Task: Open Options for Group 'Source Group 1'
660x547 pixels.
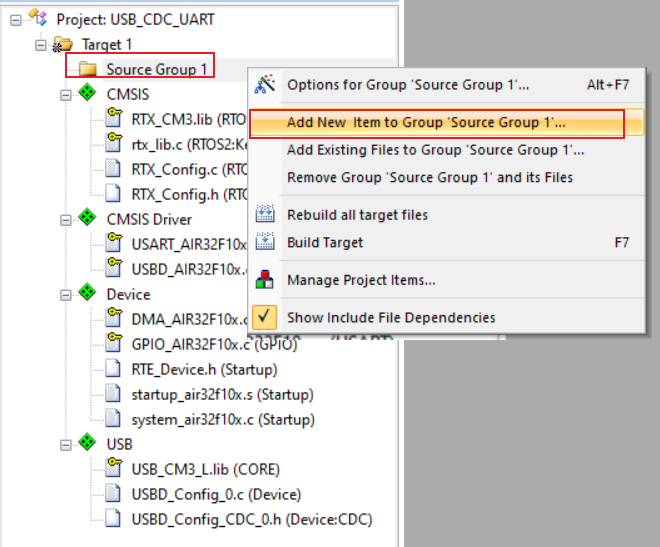Action: tap(447, 85)
